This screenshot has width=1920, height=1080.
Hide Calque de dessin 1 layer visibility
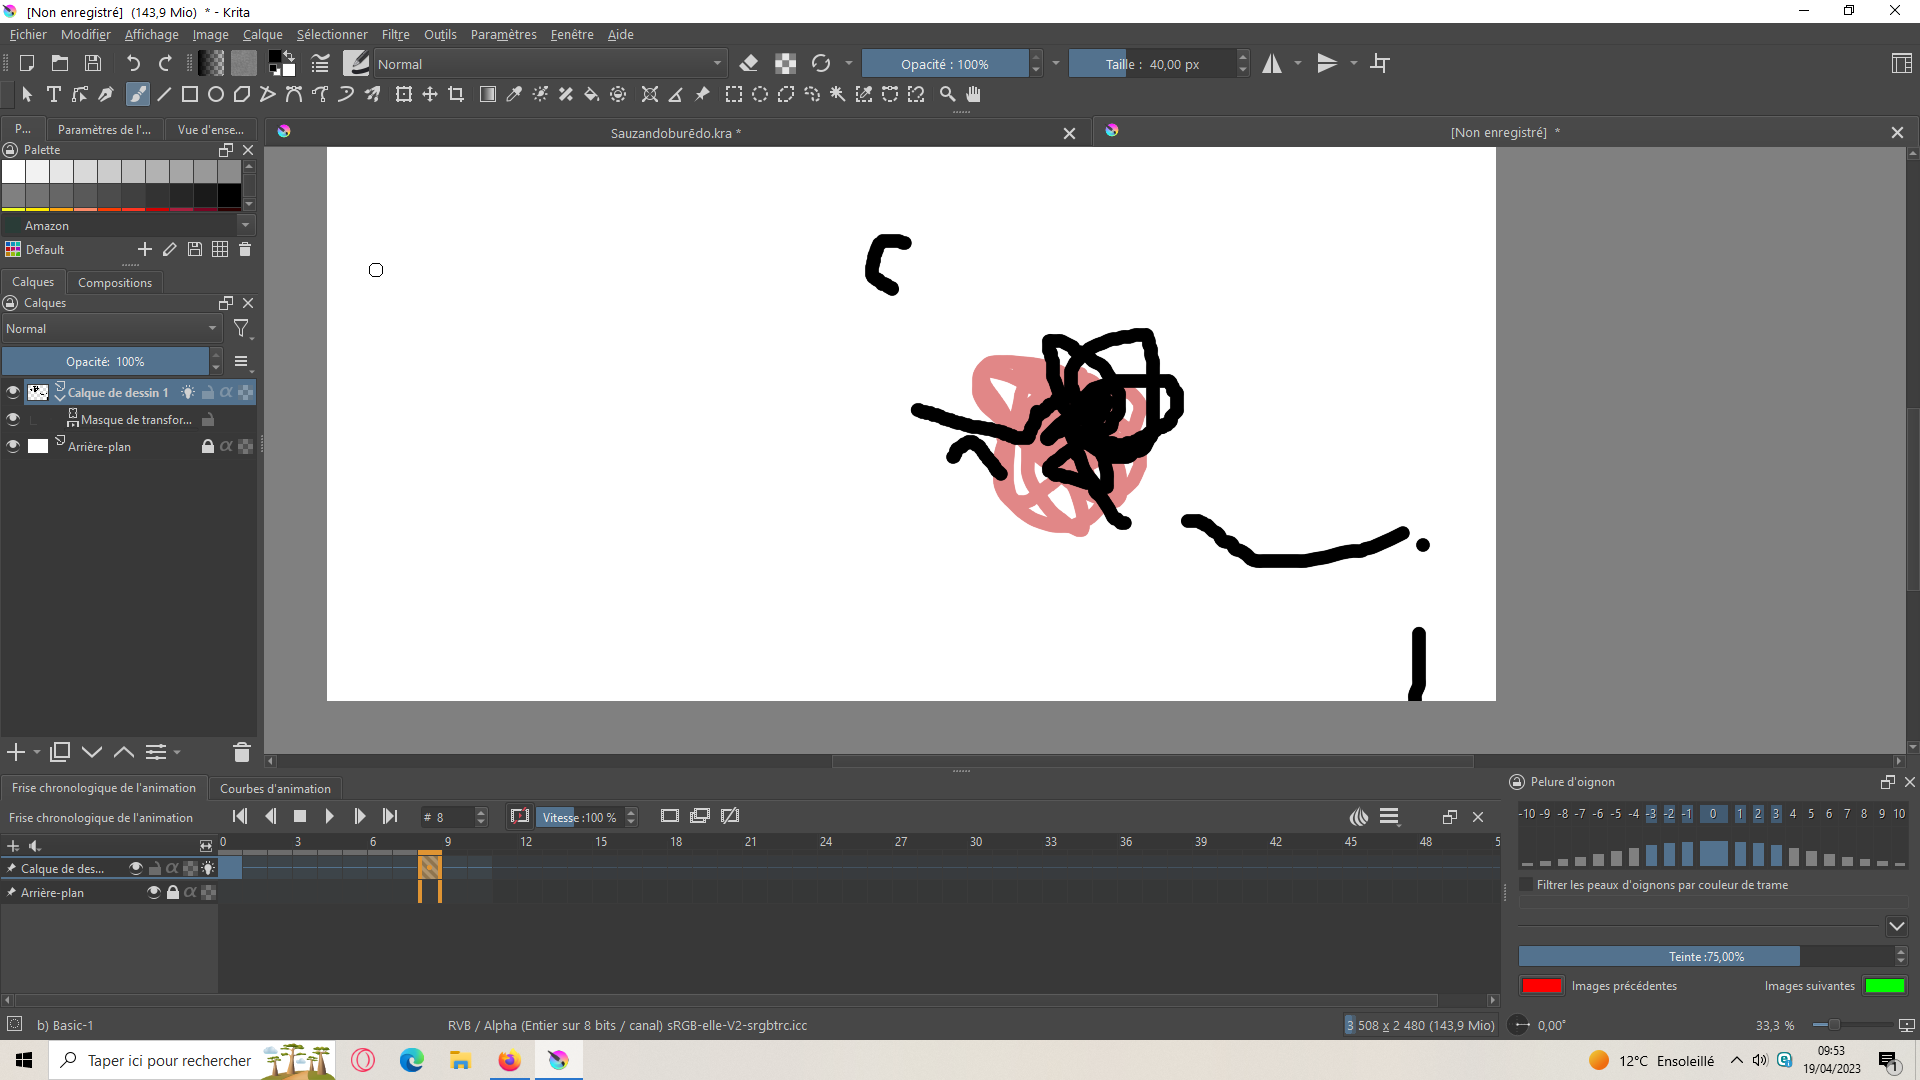click(13, 393)
